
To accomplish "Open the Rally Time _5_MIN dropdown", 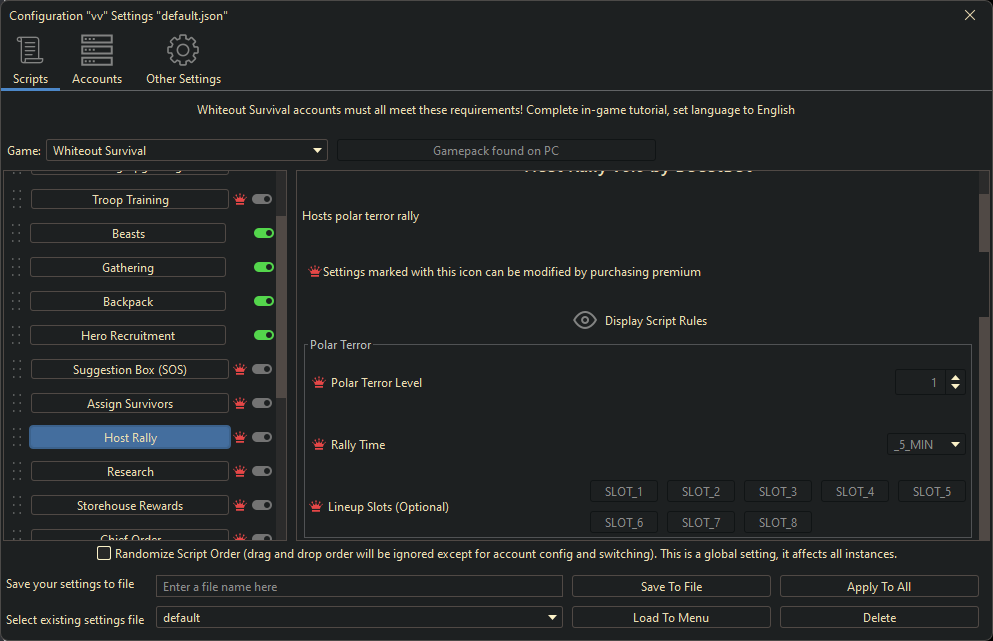I will click(927, 445).
